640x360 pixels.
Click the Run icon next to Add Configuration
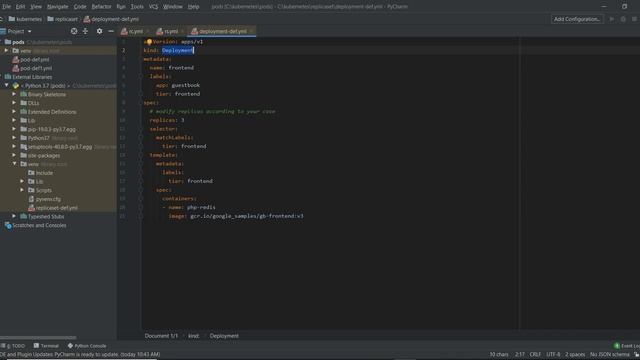coord(611,19)
